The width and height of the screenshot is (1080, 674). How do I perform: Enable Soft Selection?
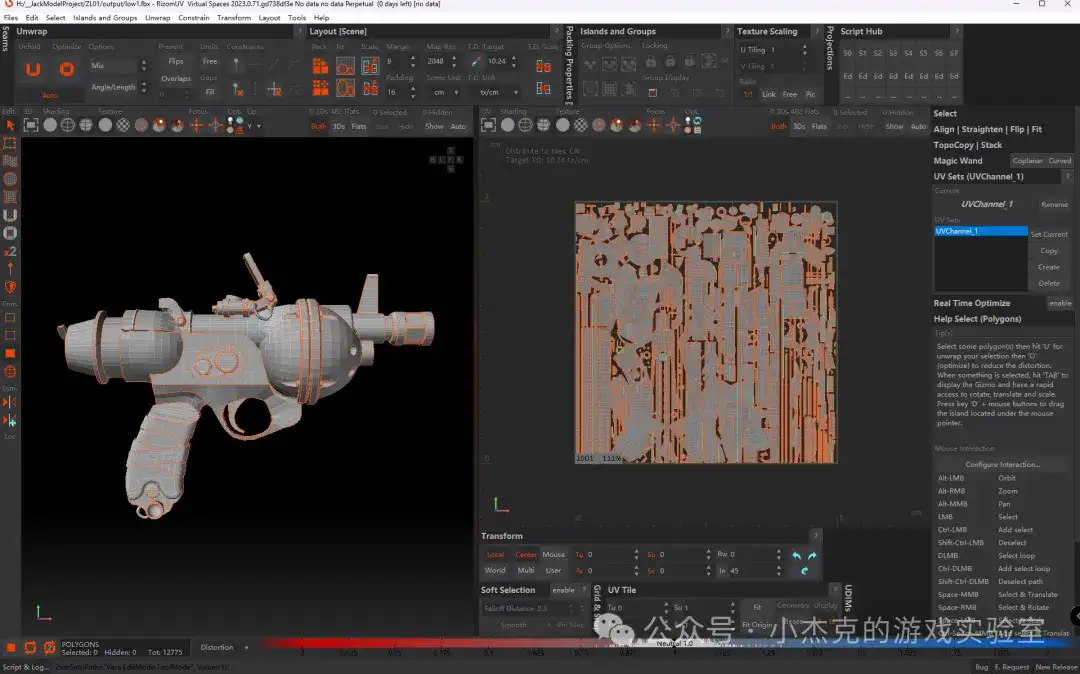564,590
